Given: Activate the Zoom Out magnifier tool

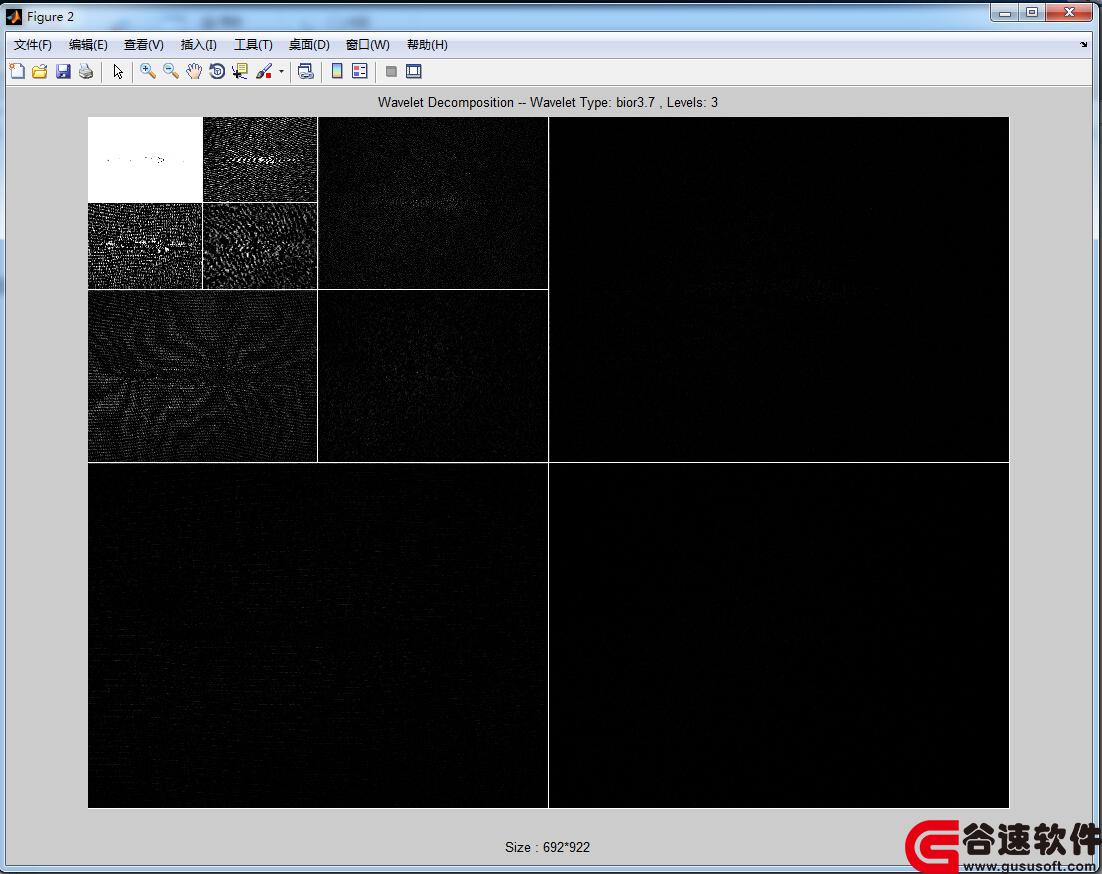Looking at the screenshot, I should tap(171, 71).
